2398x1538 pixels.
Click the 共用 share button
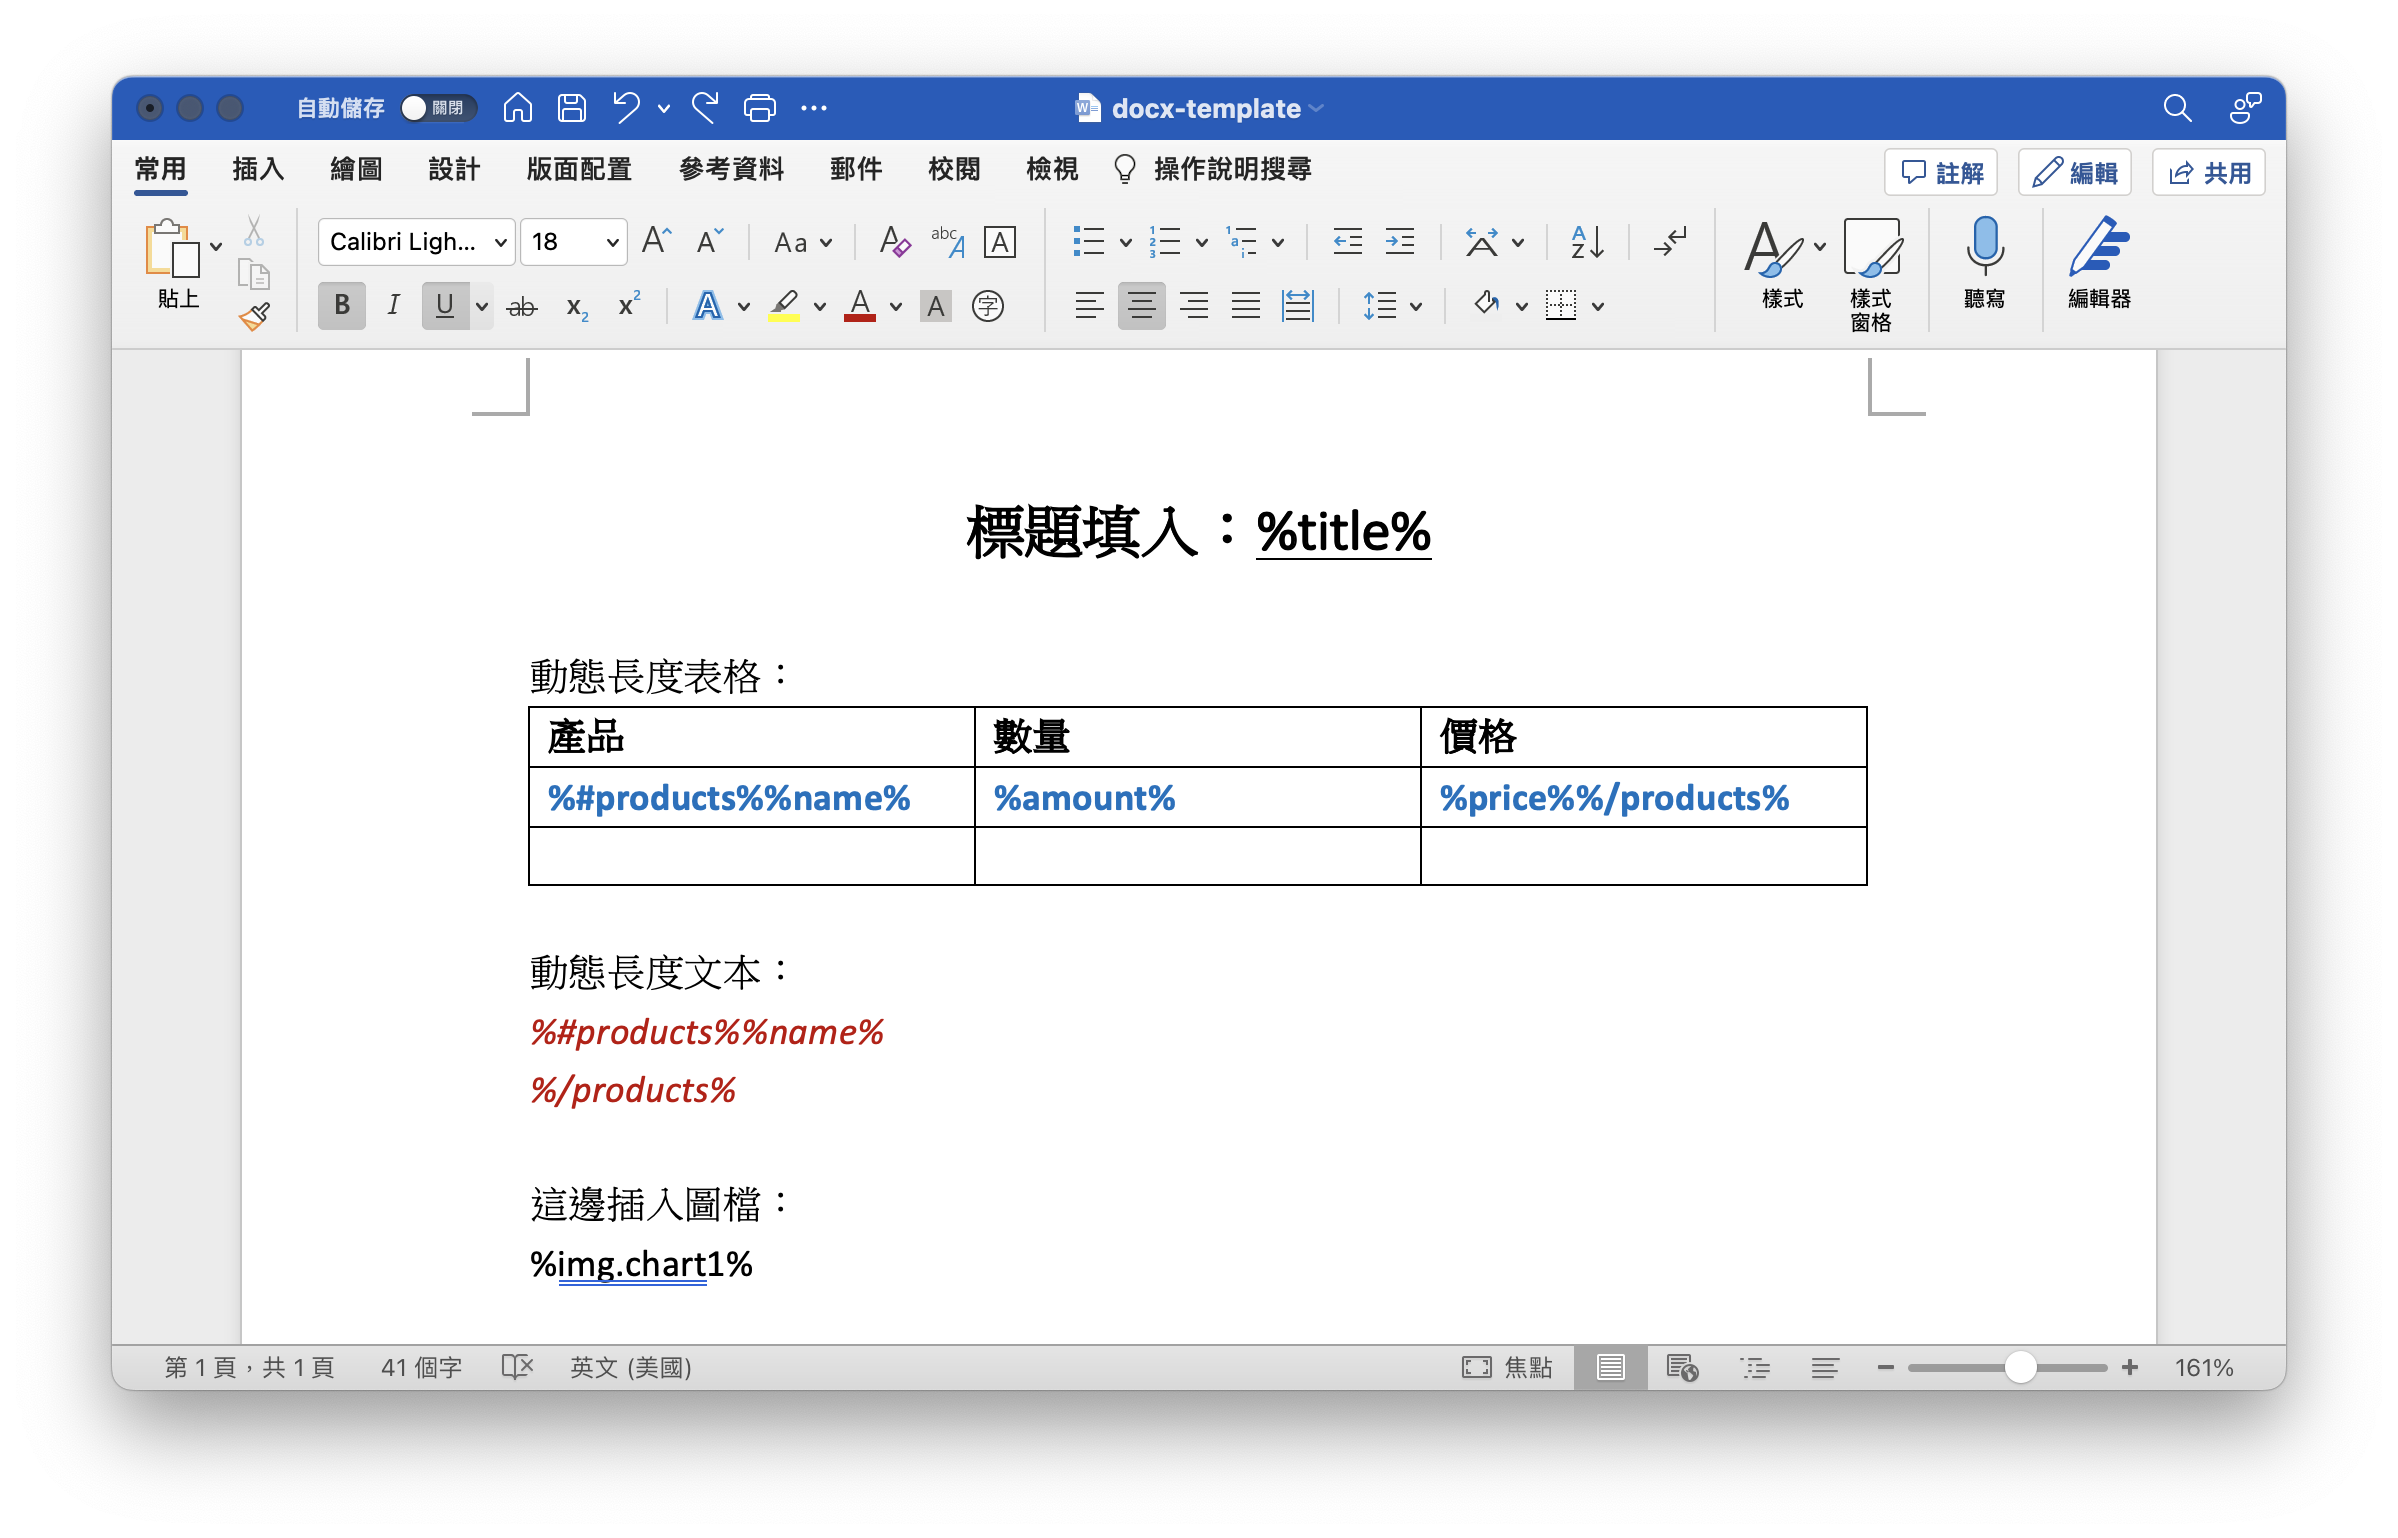click(2208, 173)
